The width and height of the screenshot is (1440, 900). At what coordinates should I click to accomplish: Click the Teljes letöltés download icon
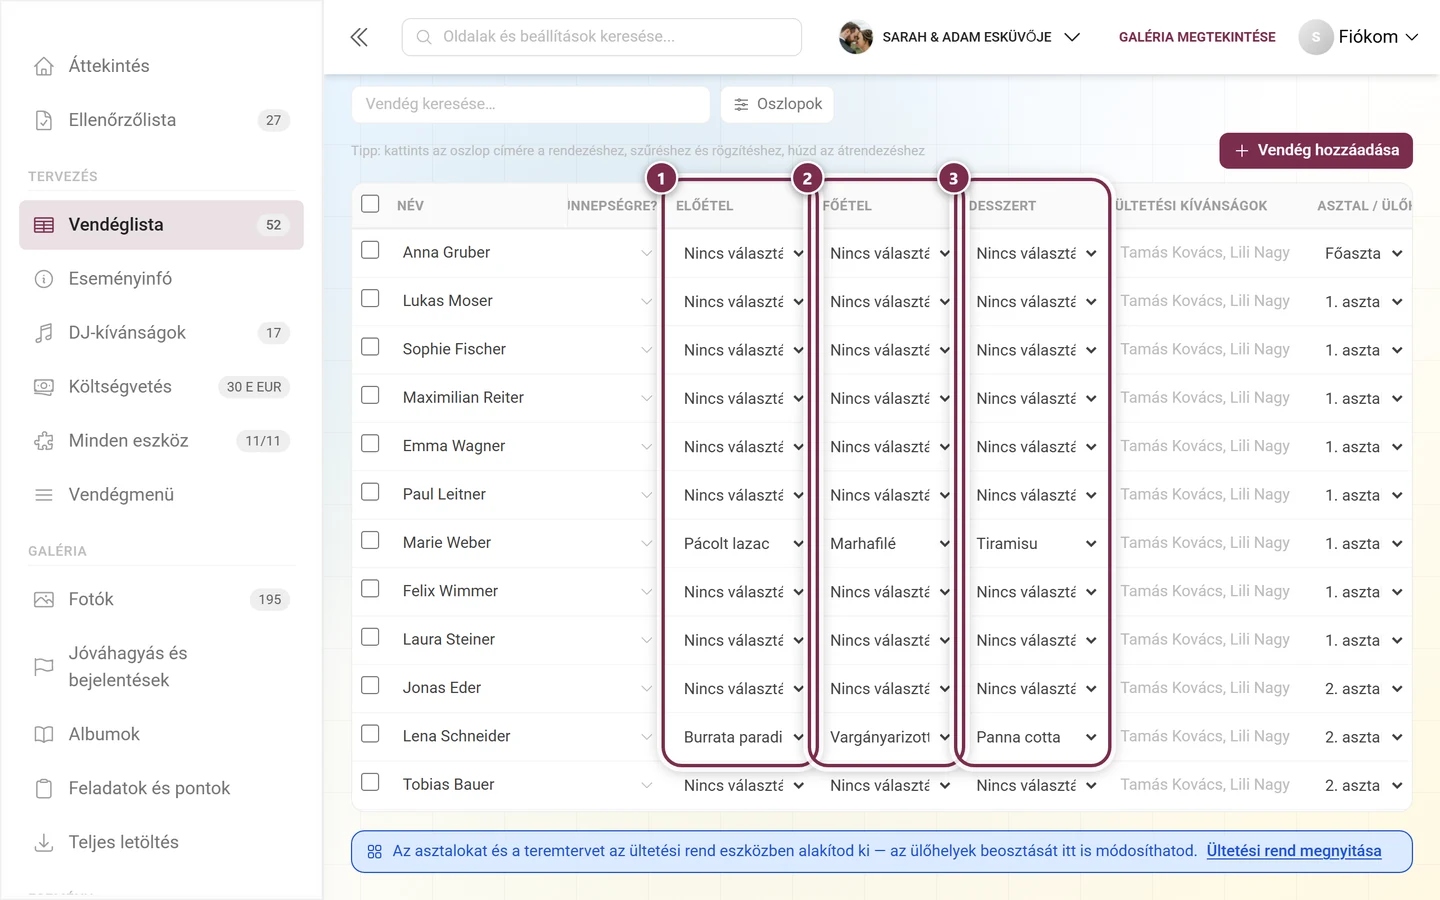(44, 843)
